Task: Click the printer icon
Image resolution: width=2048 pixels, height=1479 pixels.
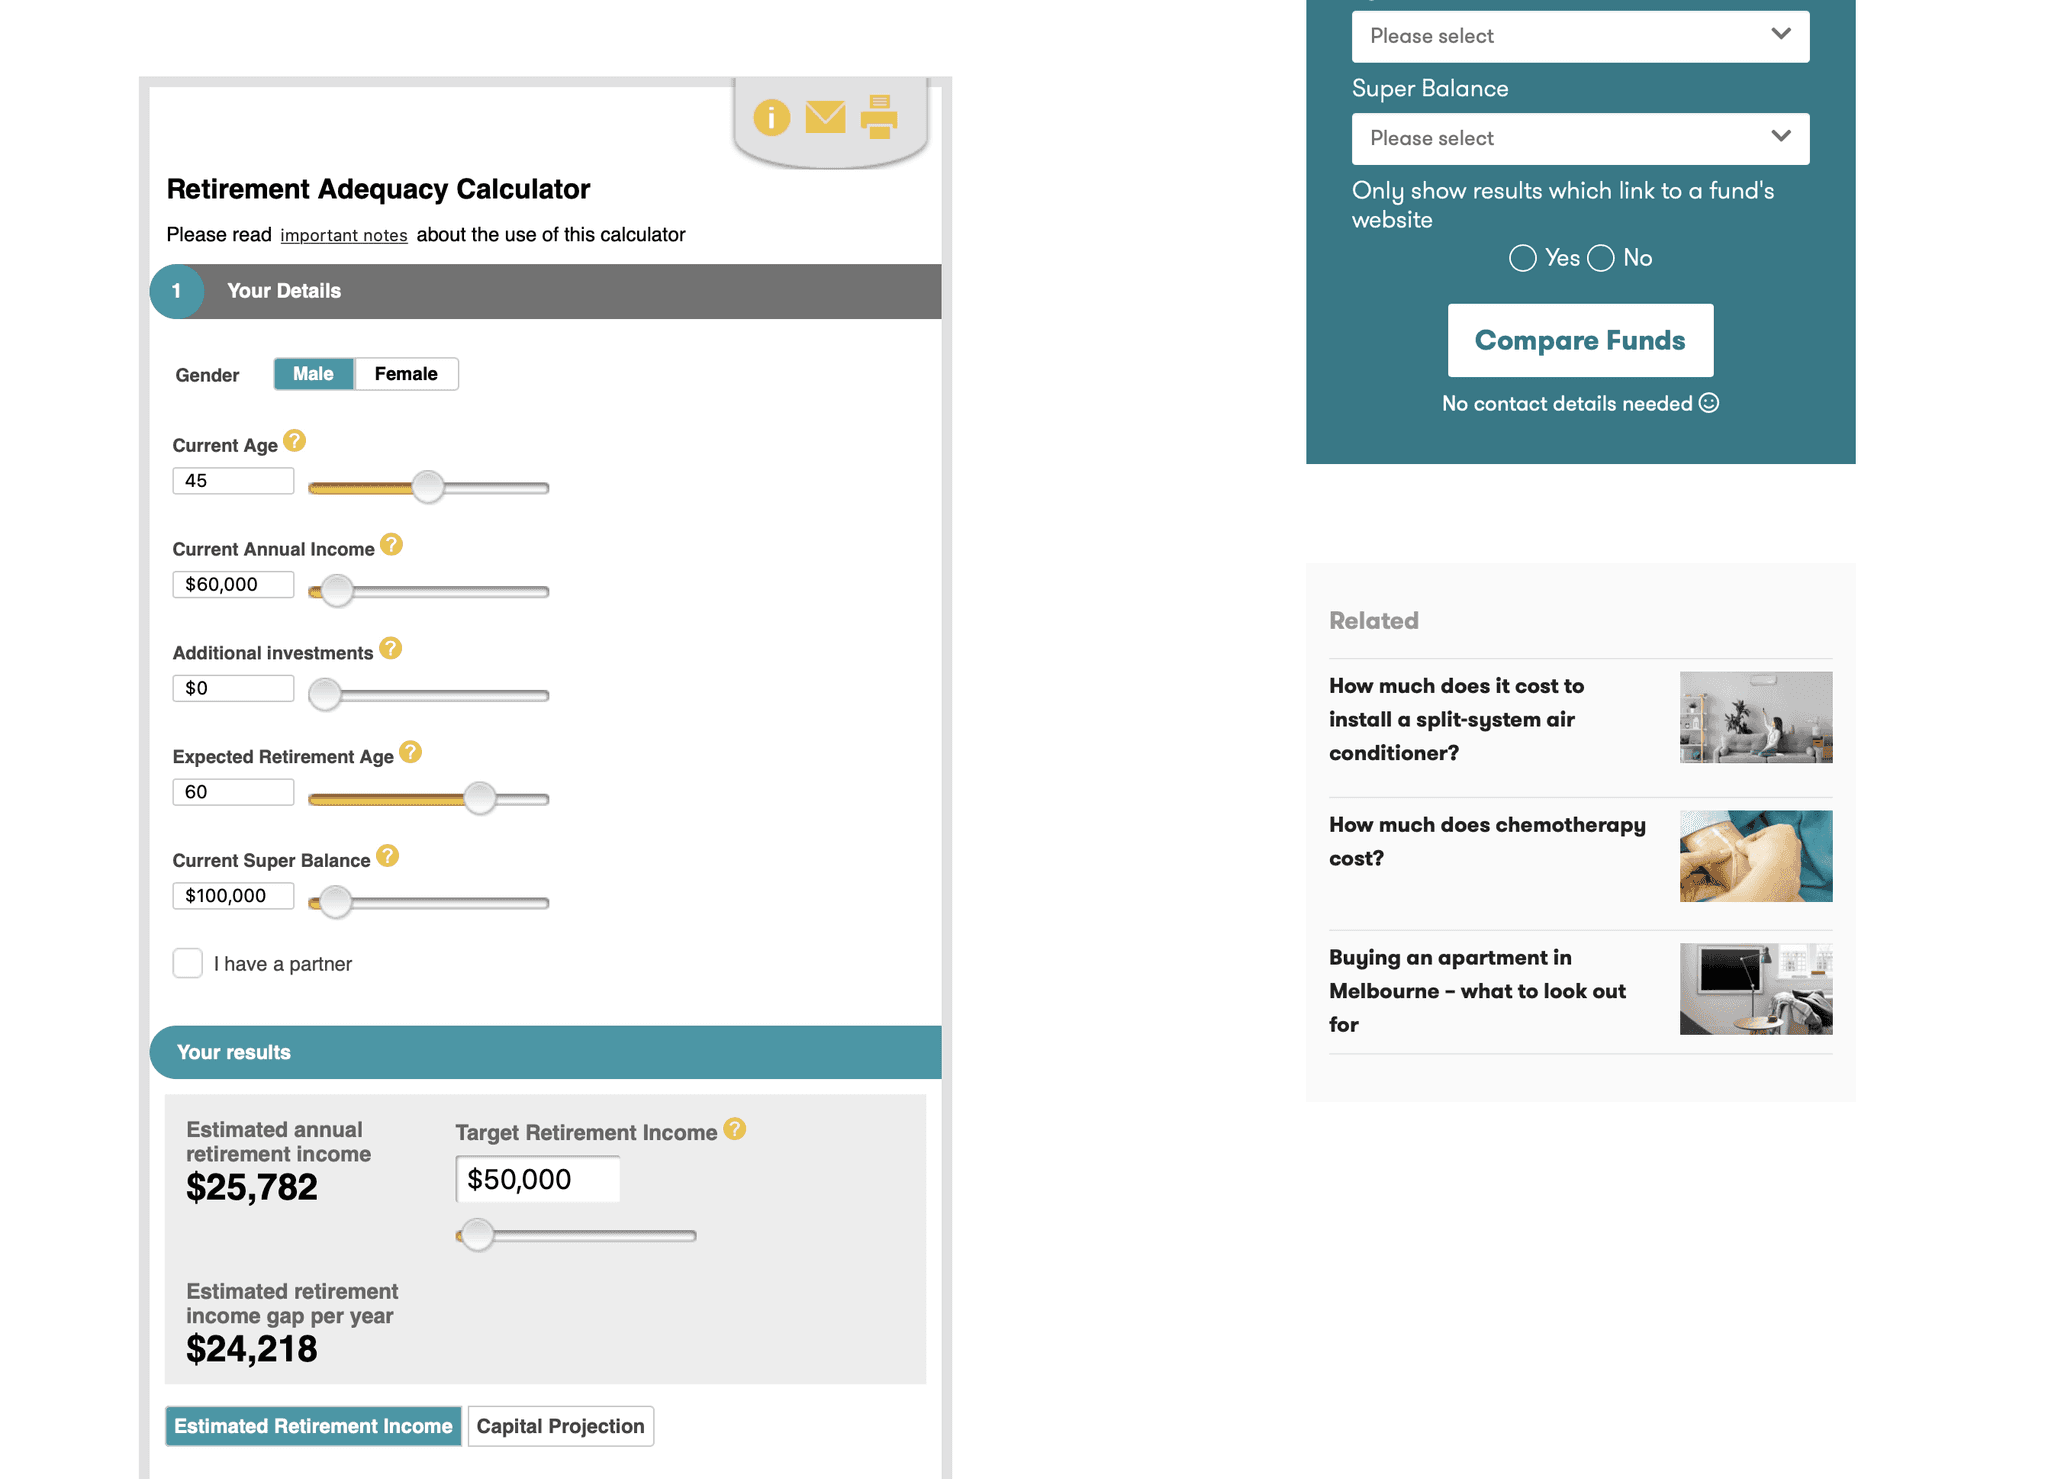Action: pos(879,117)
